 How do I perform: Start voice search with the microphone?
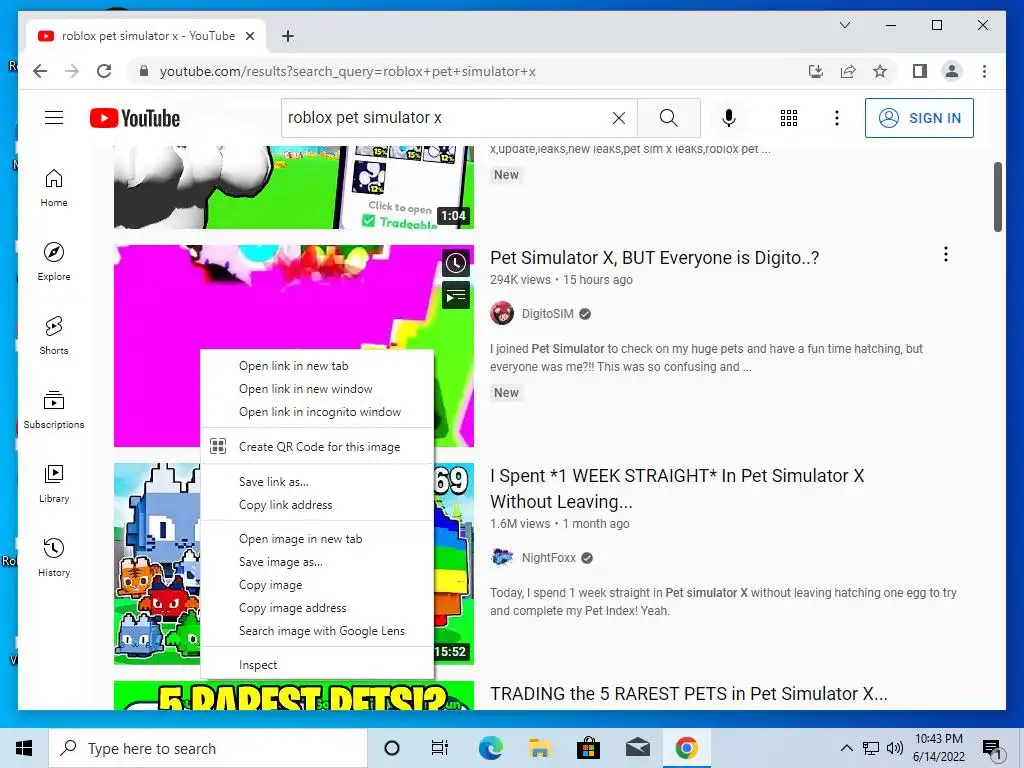coord(729,118)
